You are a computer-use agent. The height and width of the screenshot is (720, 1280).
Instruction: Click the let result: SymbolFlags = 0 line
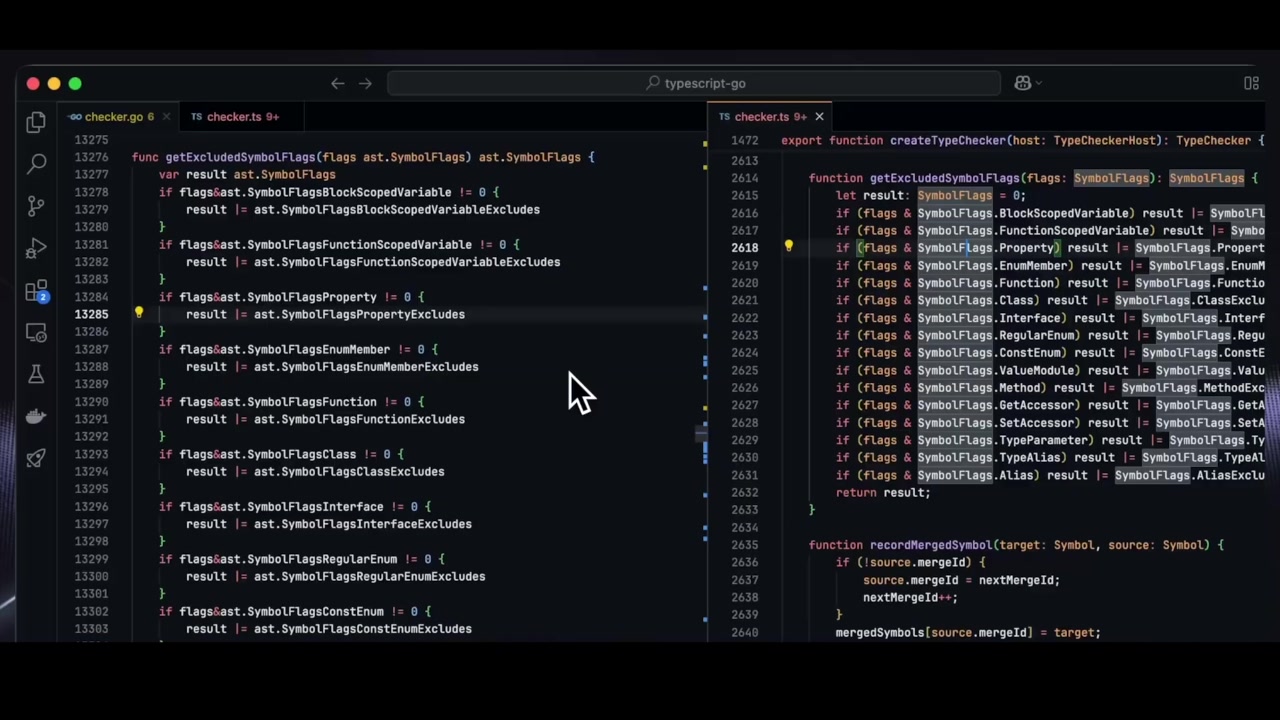931,195
